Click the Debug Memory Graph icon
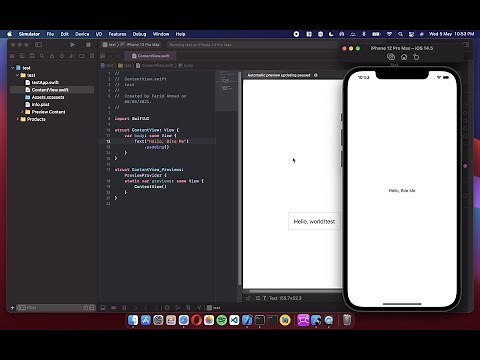Viewport: 480px width, 360px height. (178, 307)
